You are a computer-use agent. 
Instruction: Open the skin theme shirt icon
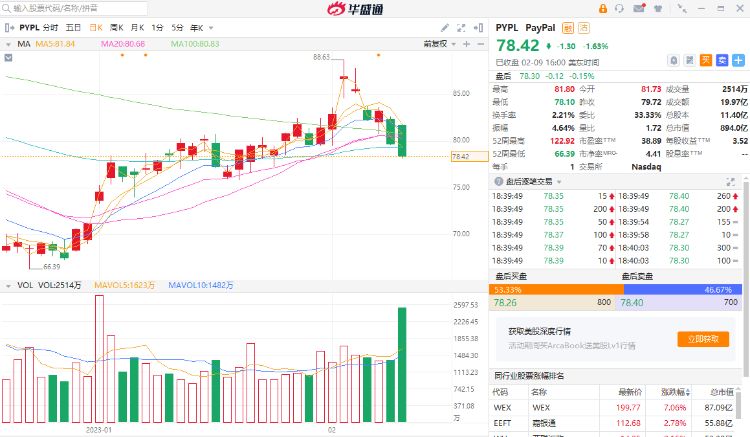658,9
